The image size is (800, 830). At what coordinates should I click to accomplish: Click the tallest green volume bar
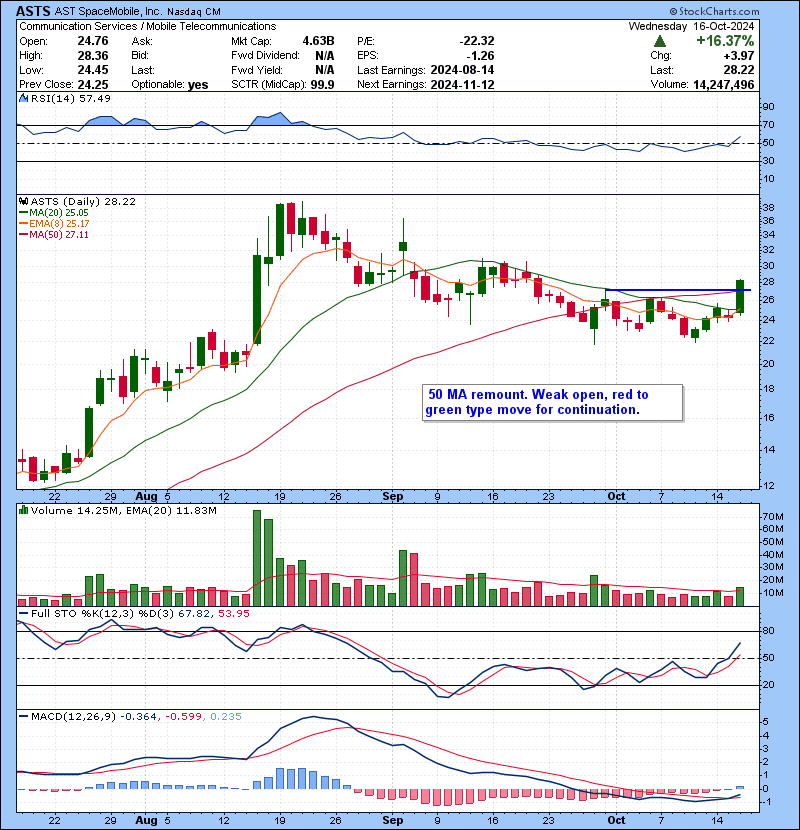tap(257, 558)
